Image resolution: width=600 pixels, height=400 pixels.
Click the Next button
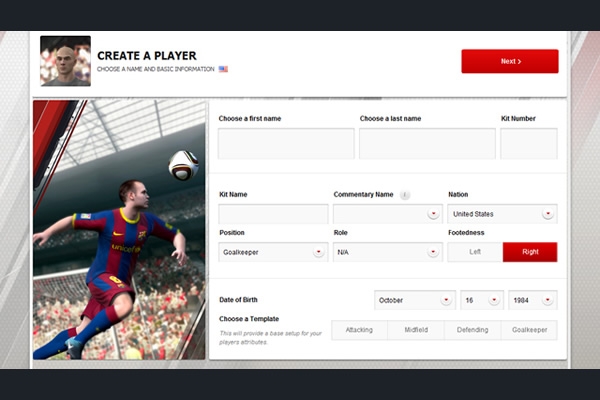pos(510,61)
